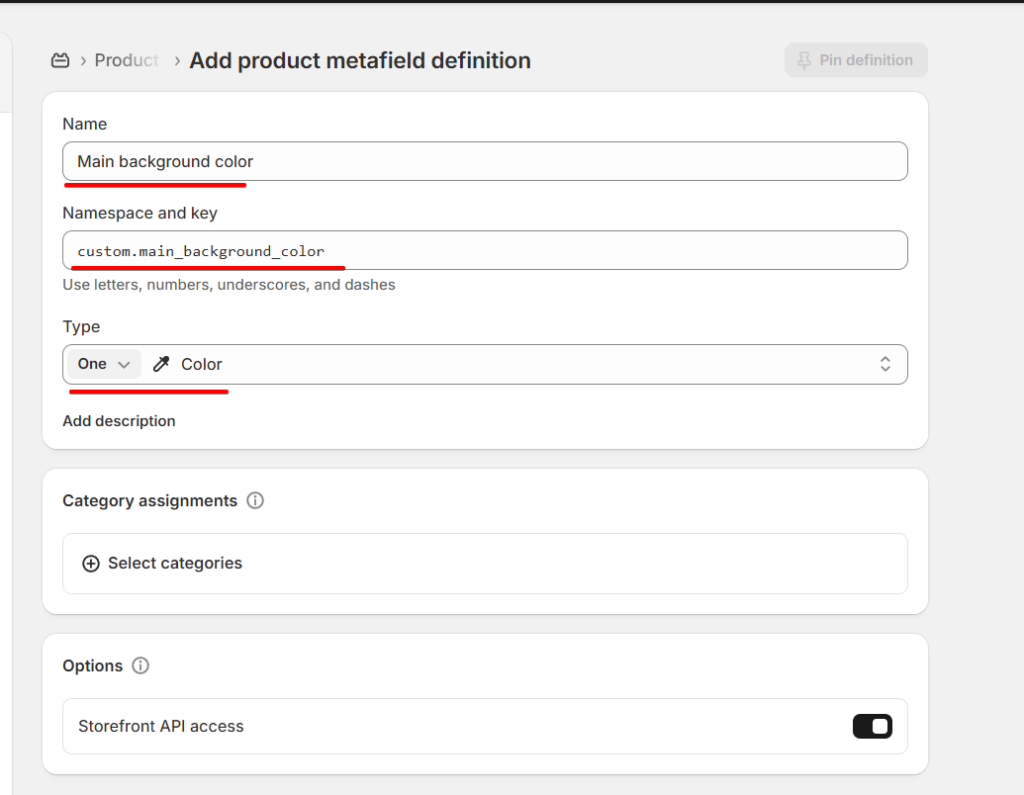1024x795 pixels.
Task: Click the Type label above the selector
Action: click(x=81, y=327)
